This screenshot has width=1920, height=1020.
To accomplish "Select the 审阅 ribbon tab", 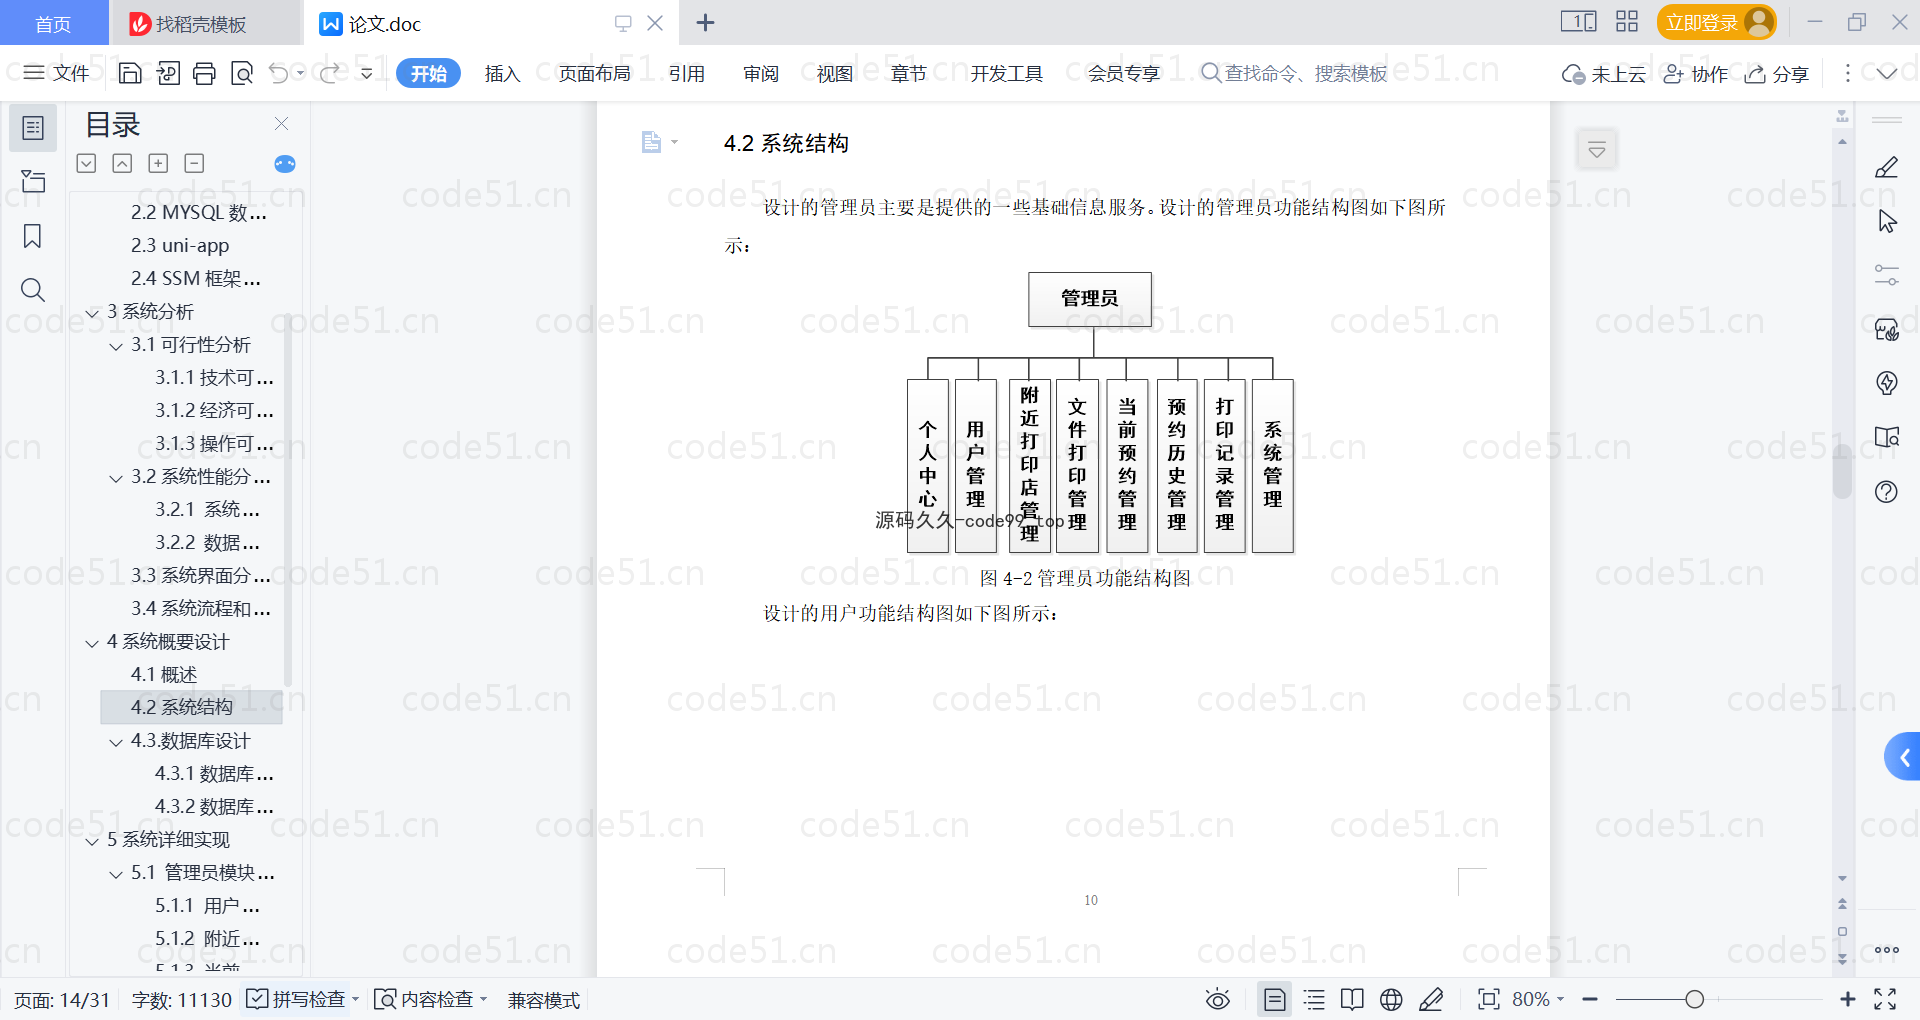I will [761, 73].
